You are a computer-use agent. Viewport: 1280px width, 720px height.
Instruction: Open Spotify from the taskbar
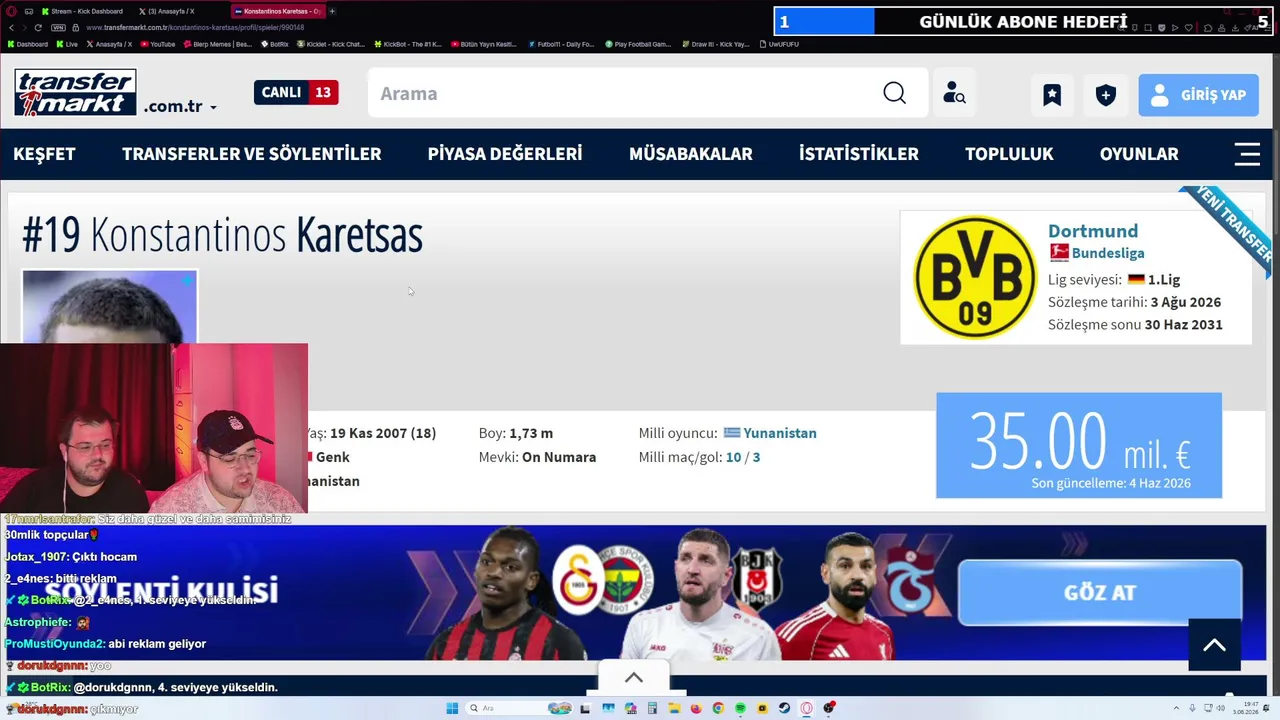click(x=740, y=708)
